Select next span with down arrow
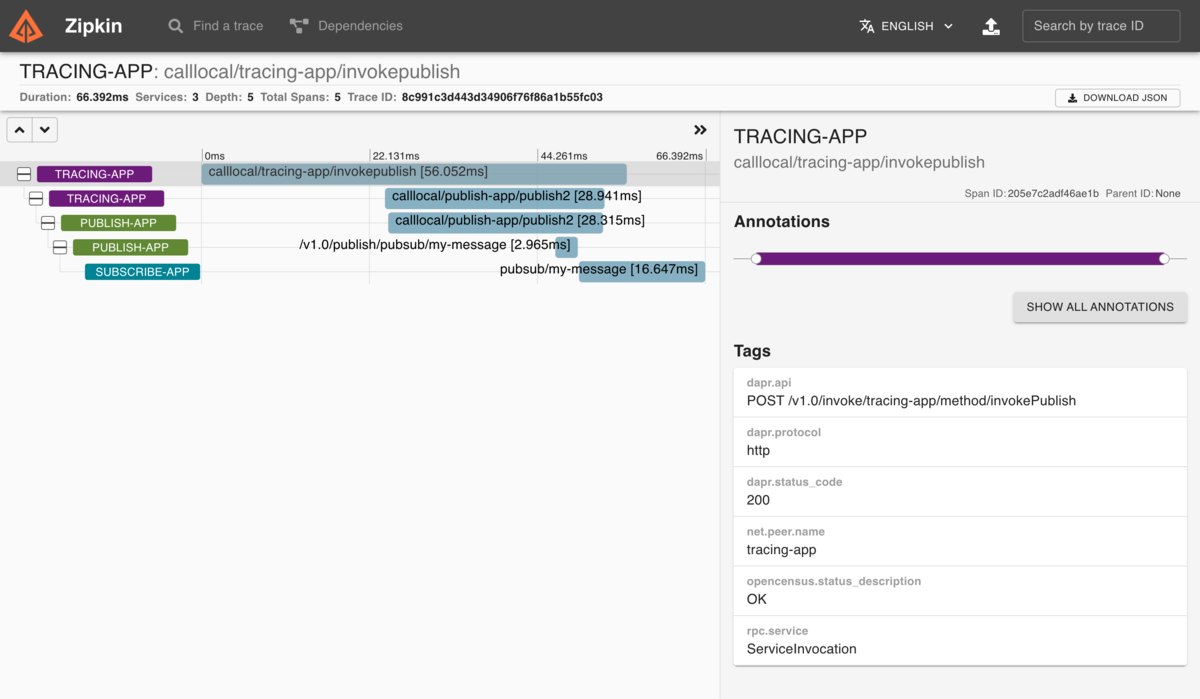1200x699 pixels. (x=45, y=130)
